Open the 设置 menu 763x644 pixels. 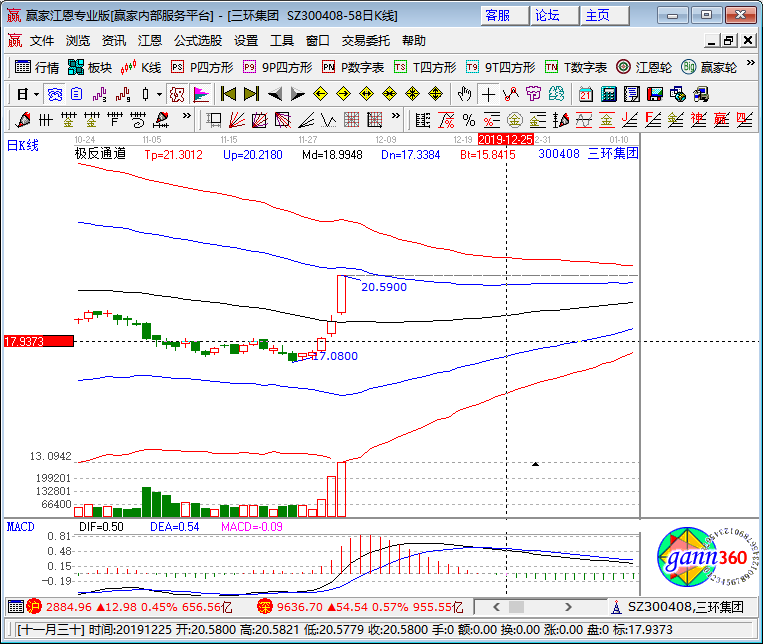(x=246, y=40)
